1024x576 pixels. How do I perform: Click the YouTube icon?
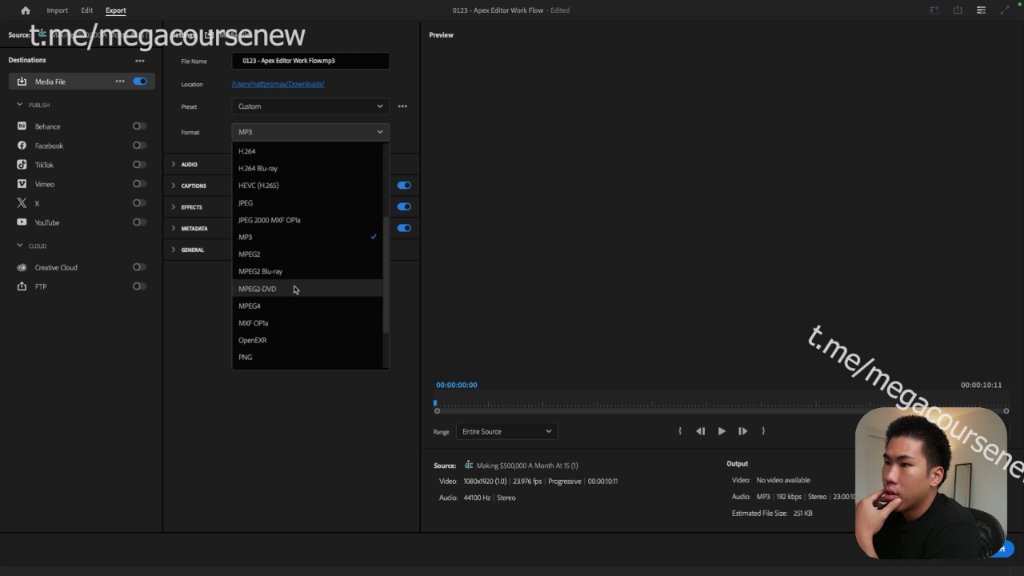pos(22,222)
